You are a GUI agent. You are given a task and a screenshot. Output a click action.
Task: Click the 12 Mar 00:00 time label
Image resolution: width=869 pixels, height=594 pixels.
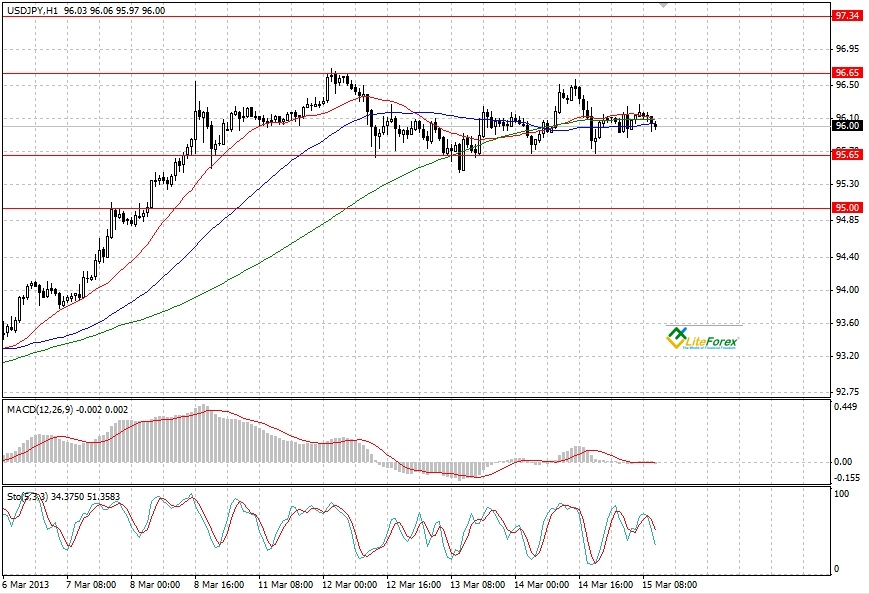click(350, 585)
